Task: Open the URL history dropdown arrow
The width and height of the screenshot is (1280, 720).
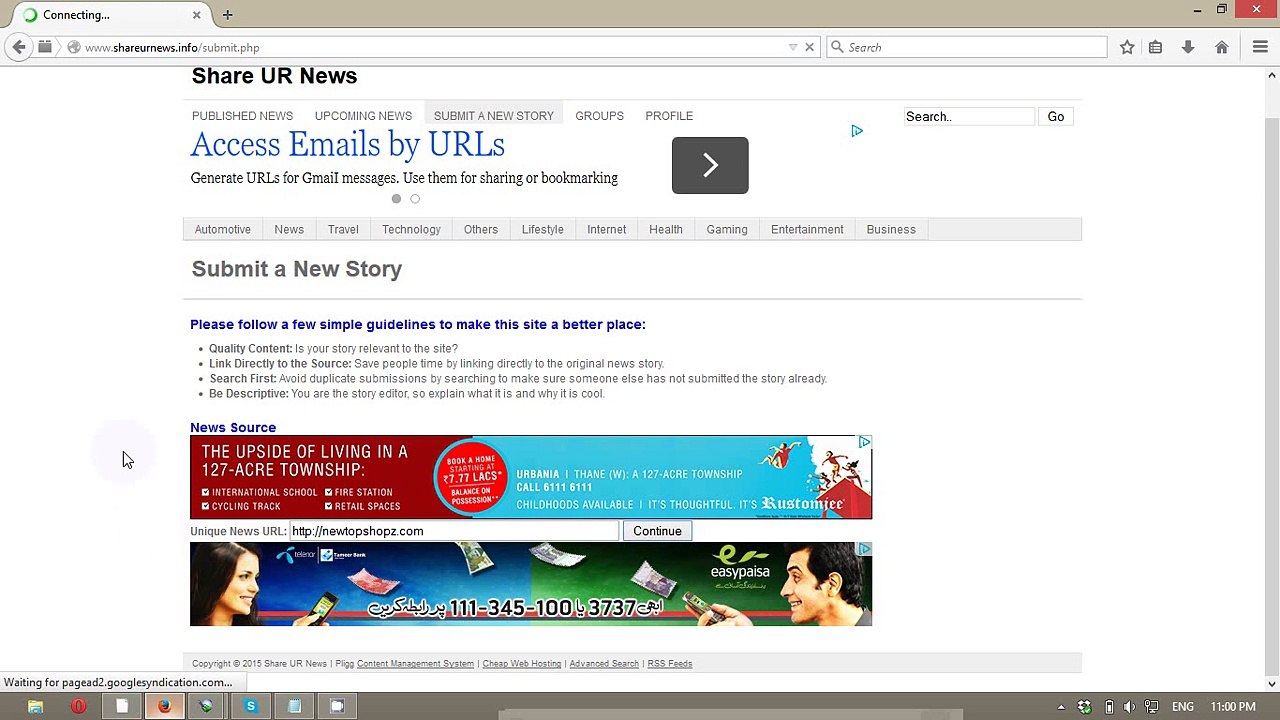Action: click(x=793, y=47)
